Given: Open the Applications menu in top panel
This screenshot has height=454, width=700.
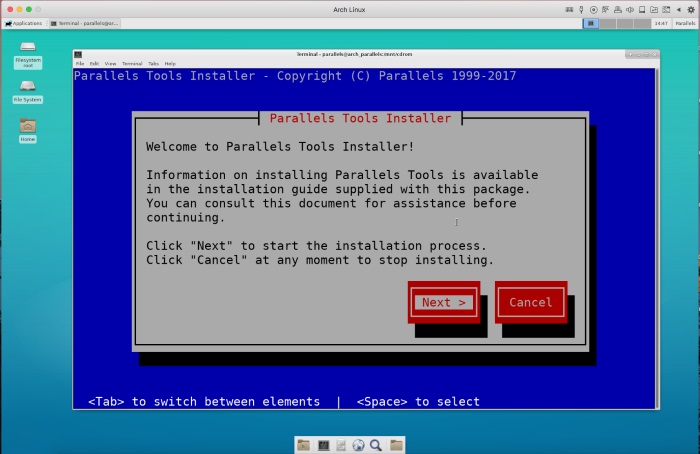Looking at the screenshot, I should click(24, 23).
